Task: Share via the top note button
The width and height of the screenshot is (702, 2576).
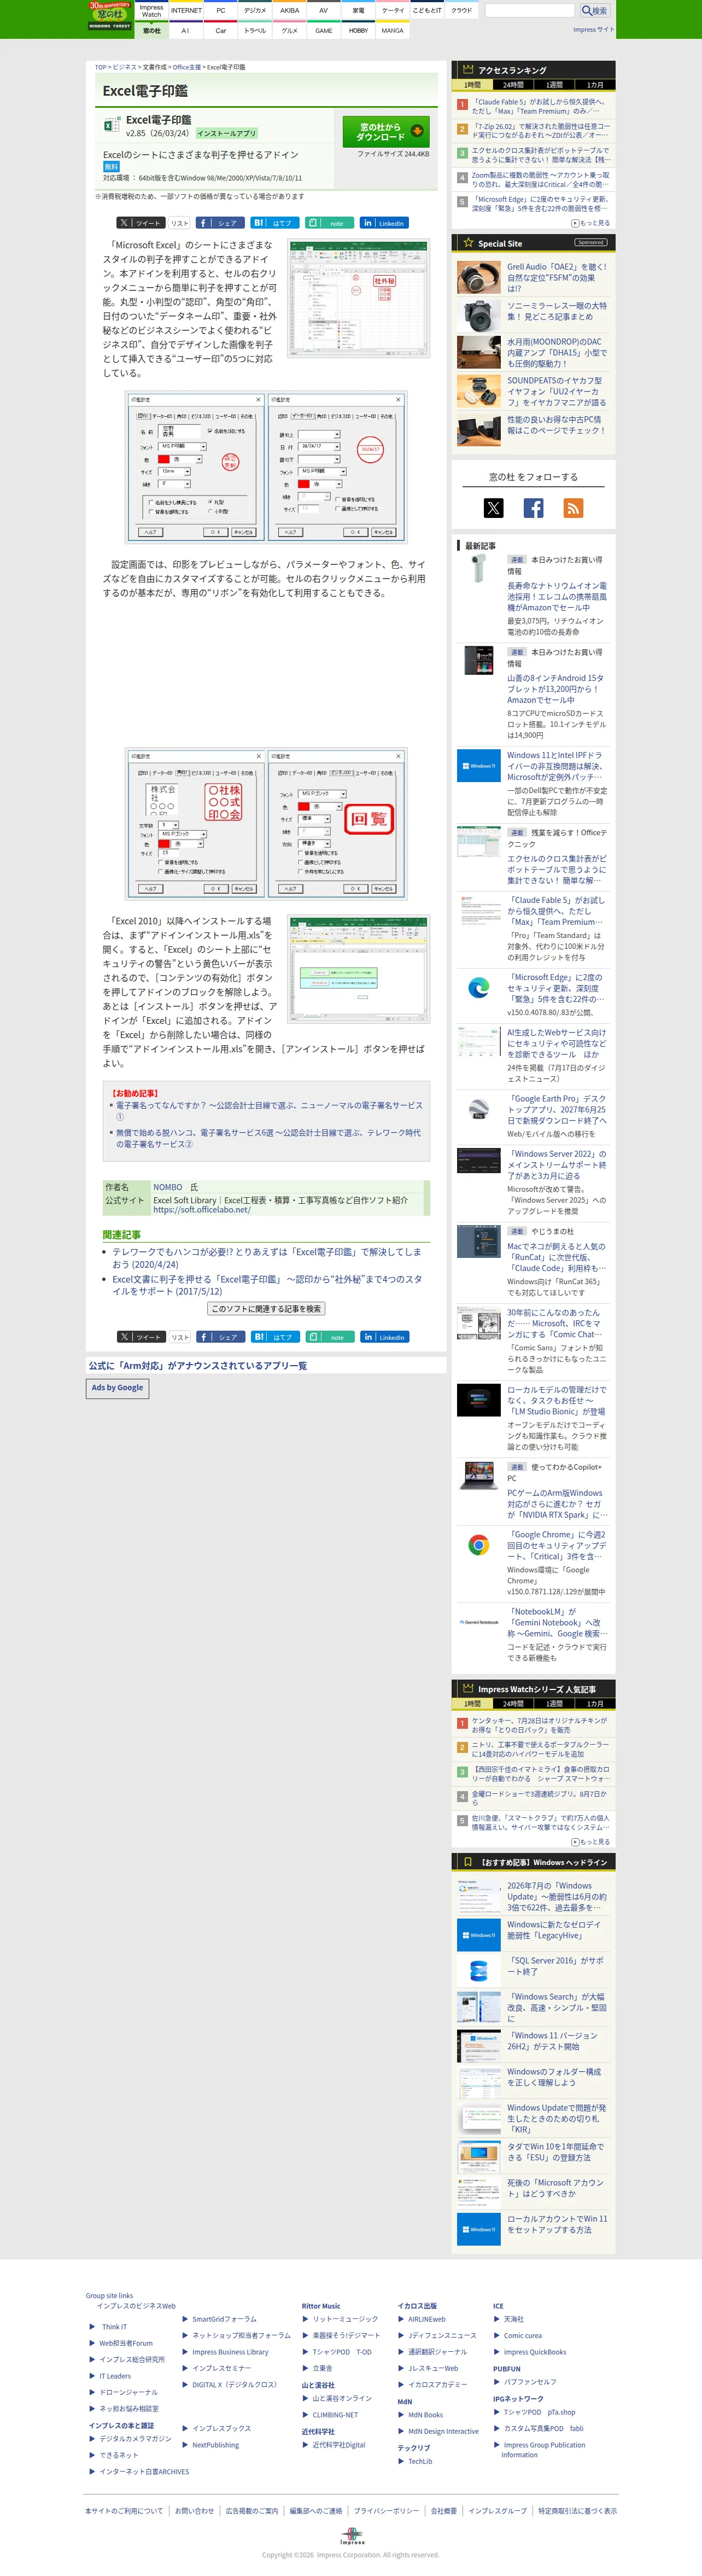Action: click(329, 223)
